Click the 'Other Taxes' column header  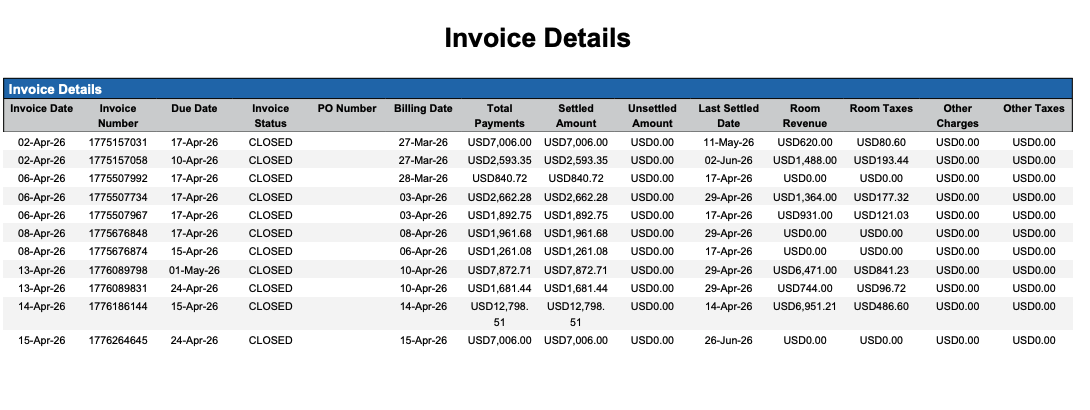1034,108
